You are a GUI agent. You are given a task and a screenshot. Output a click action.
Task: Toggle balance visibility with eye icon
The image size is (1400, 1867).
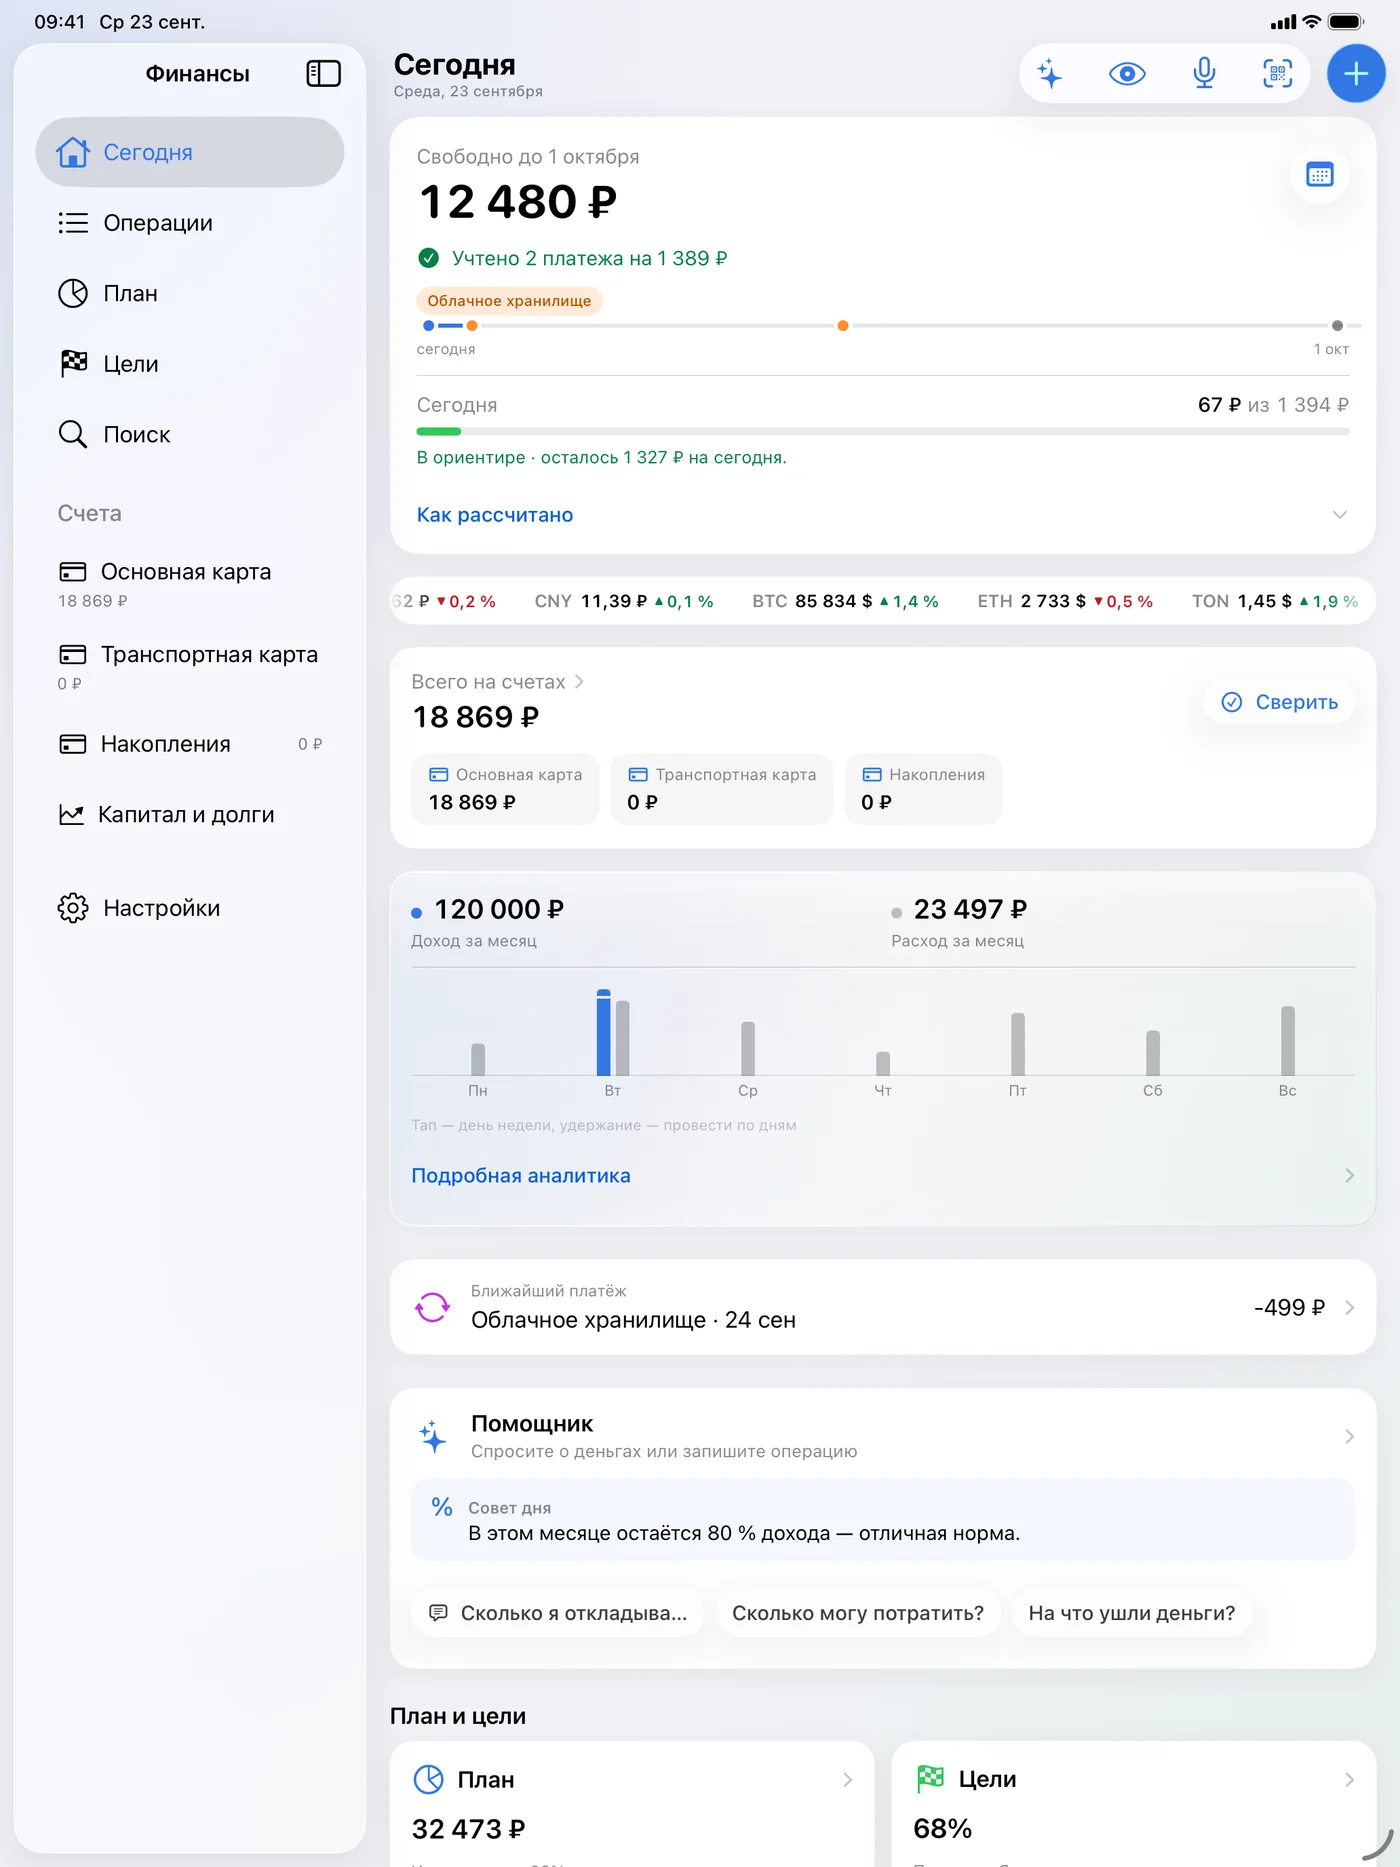pyautogui.click(x=1127, y=74)
